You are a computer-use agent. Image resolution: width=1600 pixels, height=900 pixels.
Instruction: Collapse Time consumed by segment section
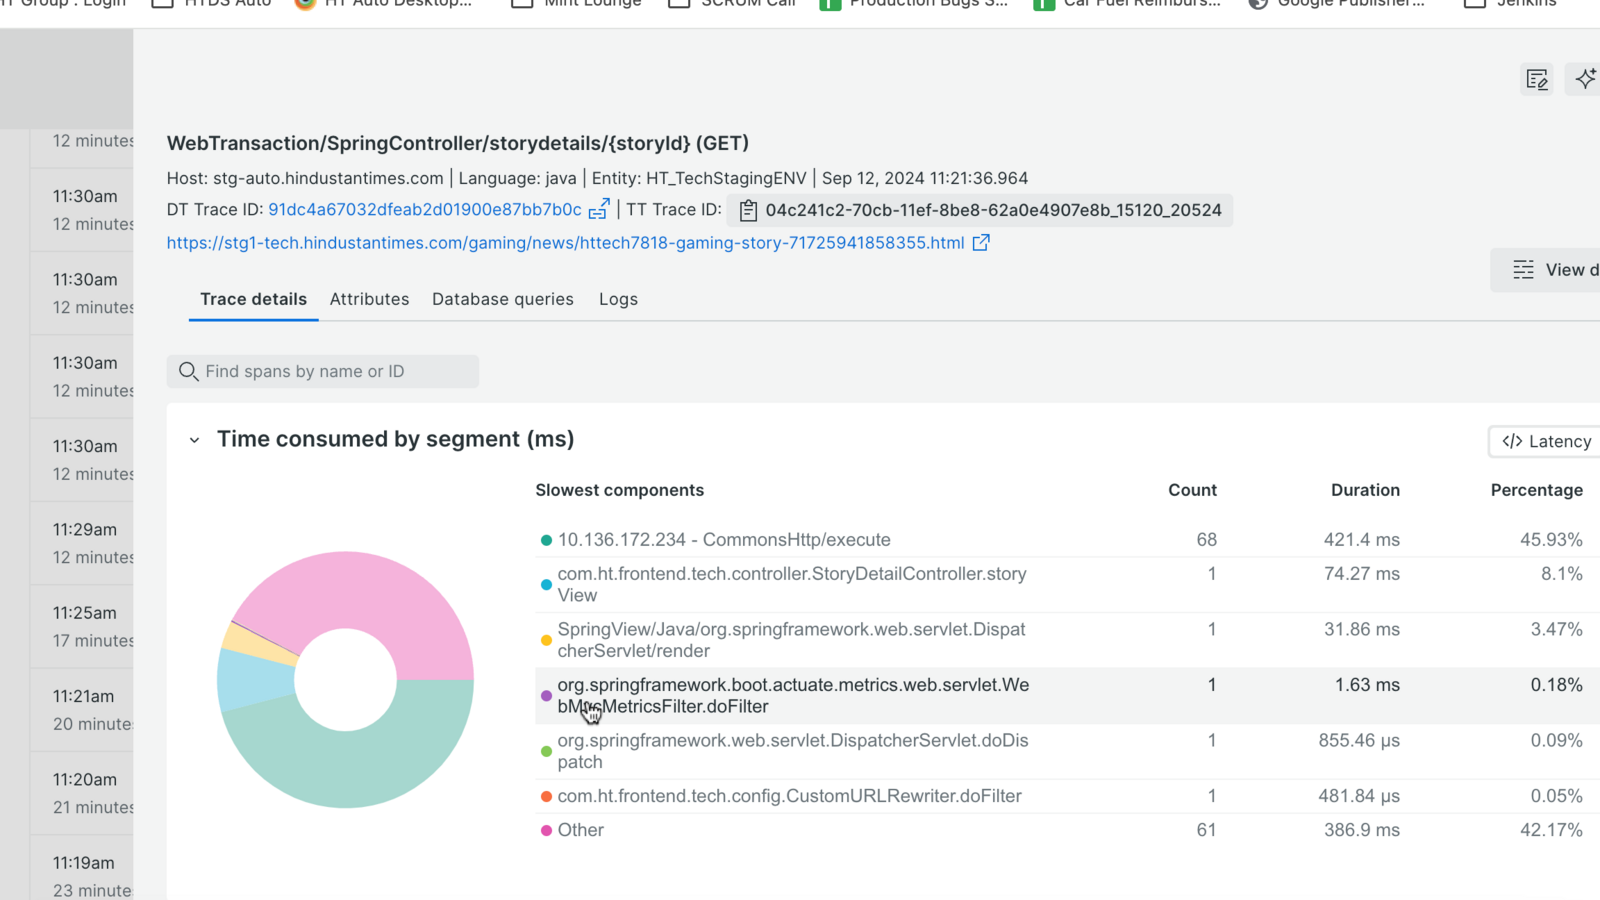click(195, 440)
